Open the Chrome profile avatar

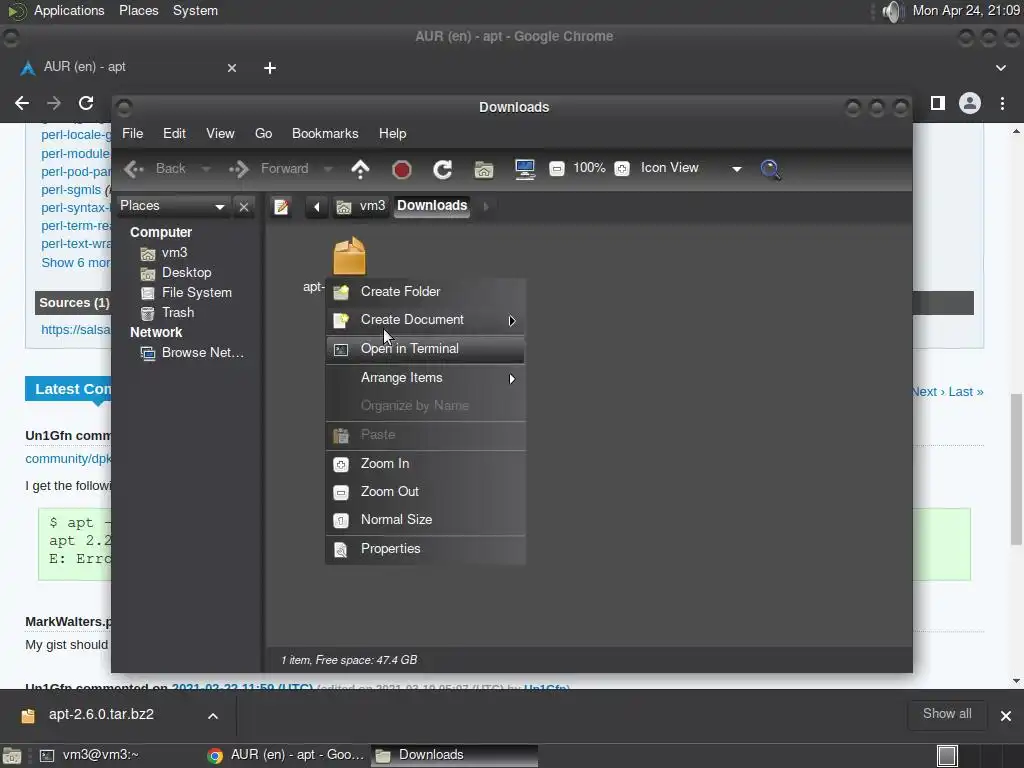970,103
